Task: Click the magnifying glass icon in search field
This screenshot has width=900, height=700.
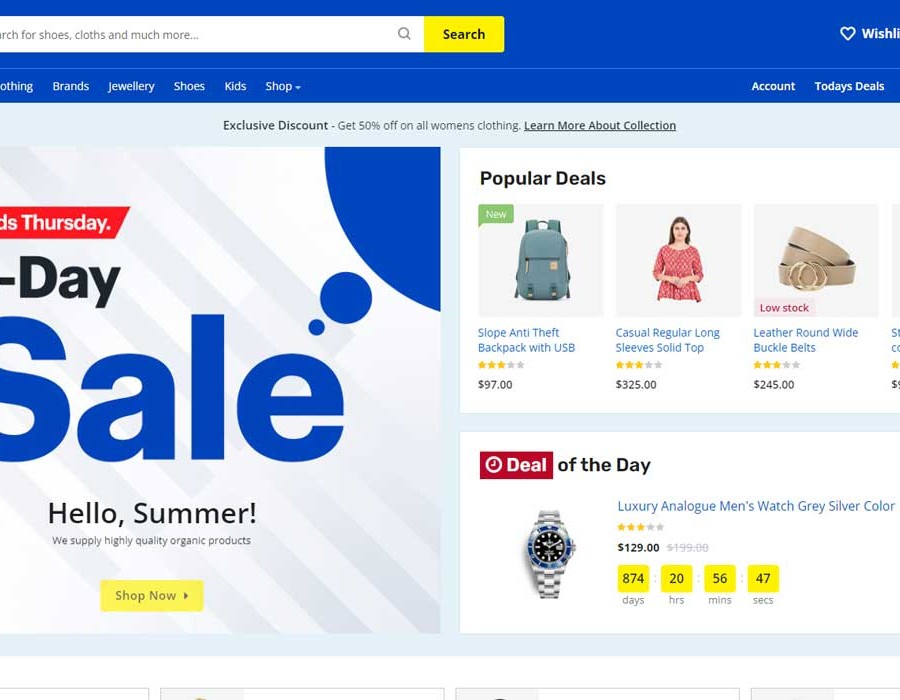Action: (x=404, y=34)
